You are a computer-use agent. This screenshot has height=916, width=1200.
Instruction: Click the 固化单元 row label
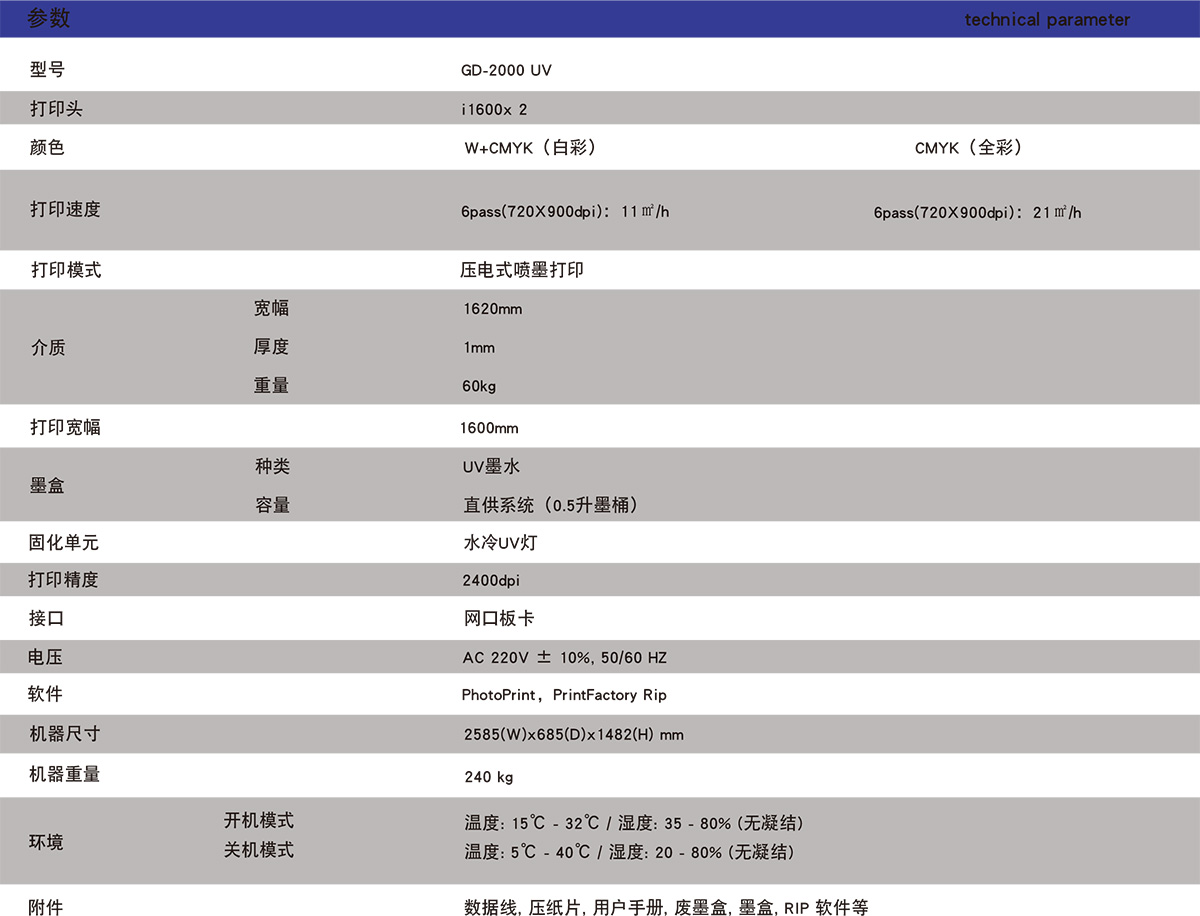[x=64, y=543]
